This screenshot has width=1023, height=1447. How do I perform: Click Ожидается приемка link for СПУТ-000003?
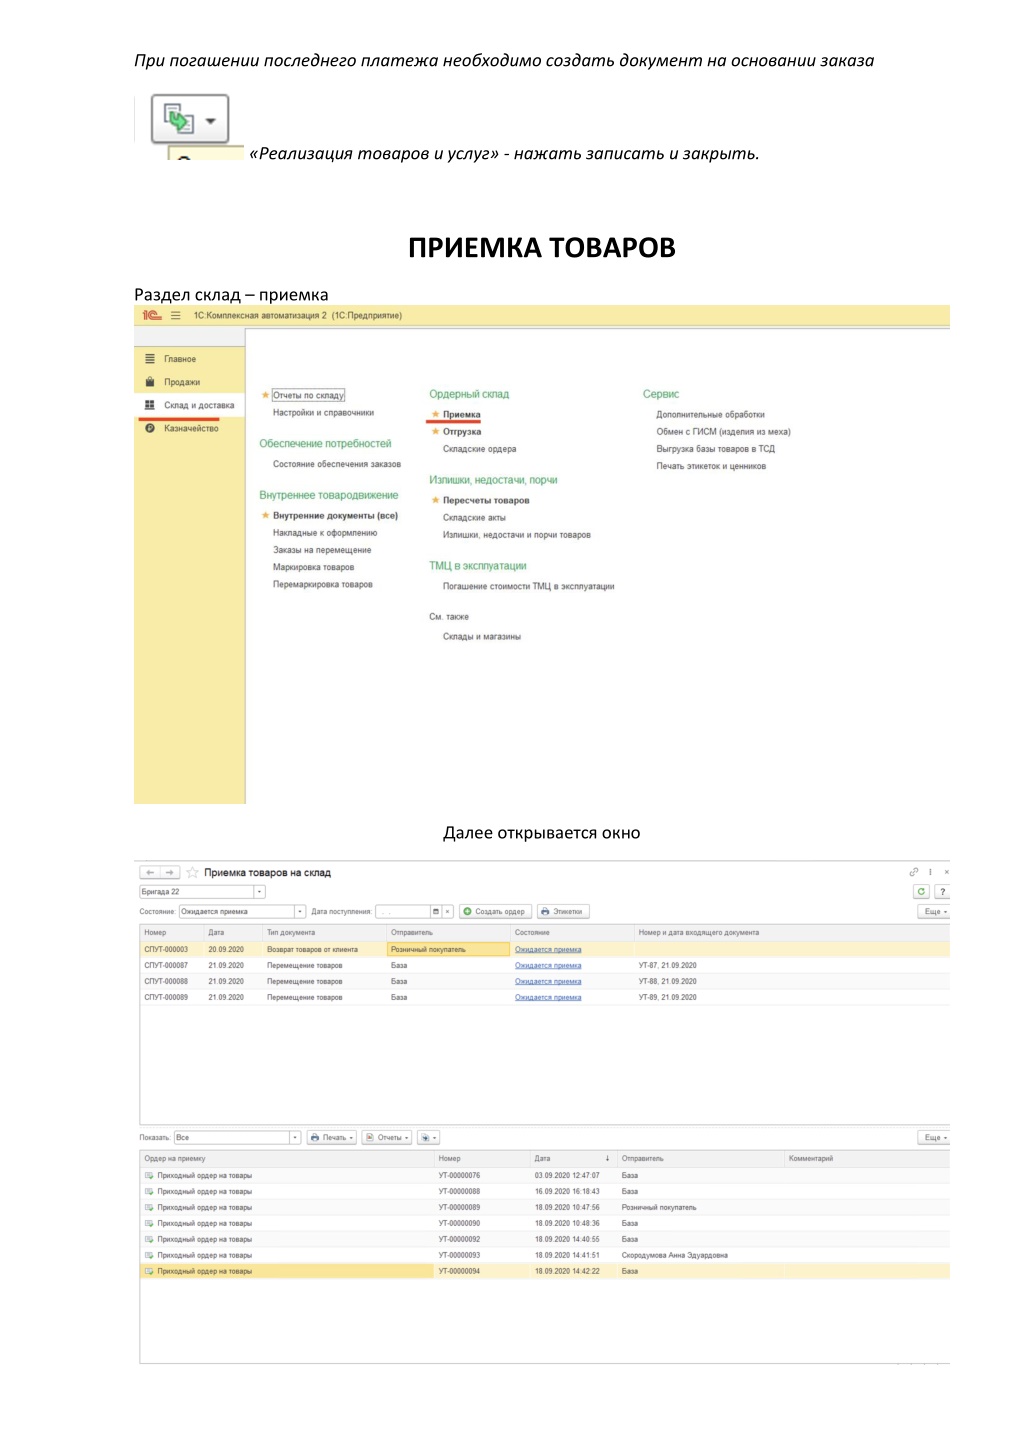(548, 950)
